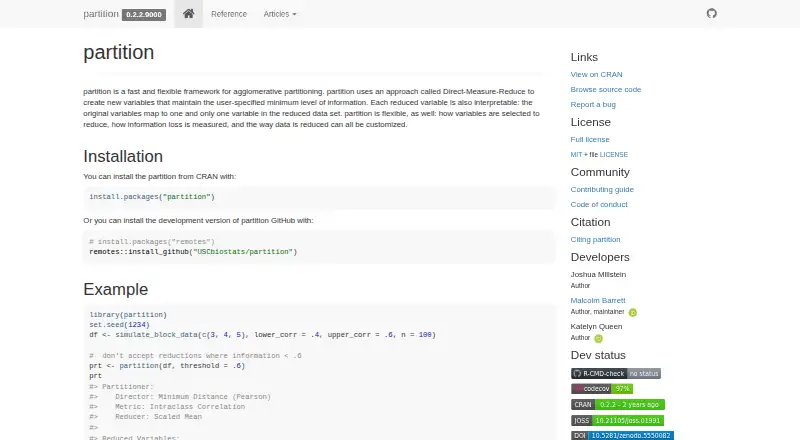The image size is (800, 440).
Task: Click the Katelyn Queen developer name
Action: click(x=596, y=327)
